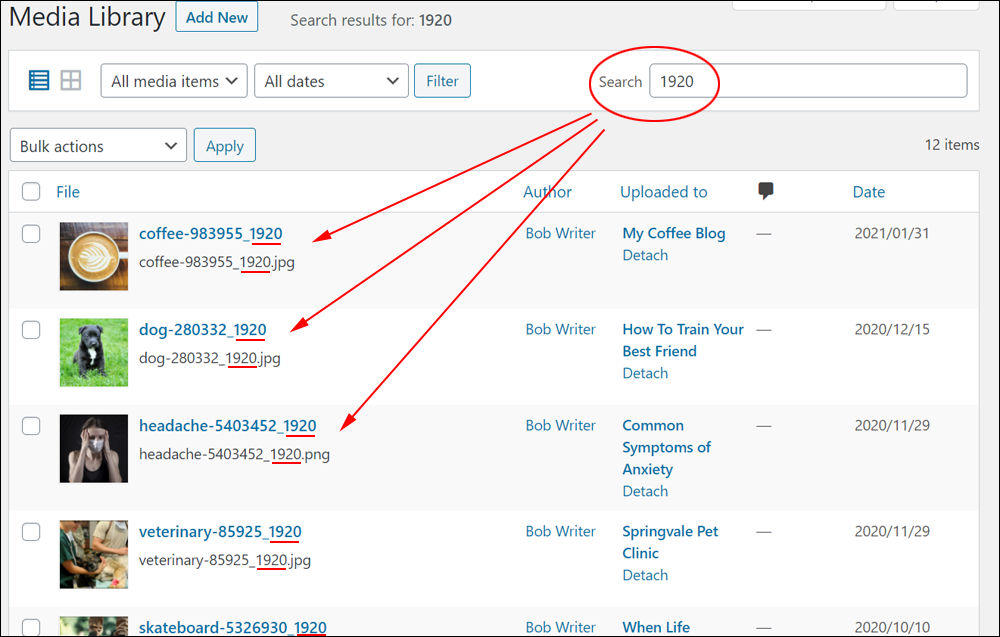This screenshot has height=637, width=1000.
Task: Click the headache woman thumbnail
Action: (x=94, y=449)
